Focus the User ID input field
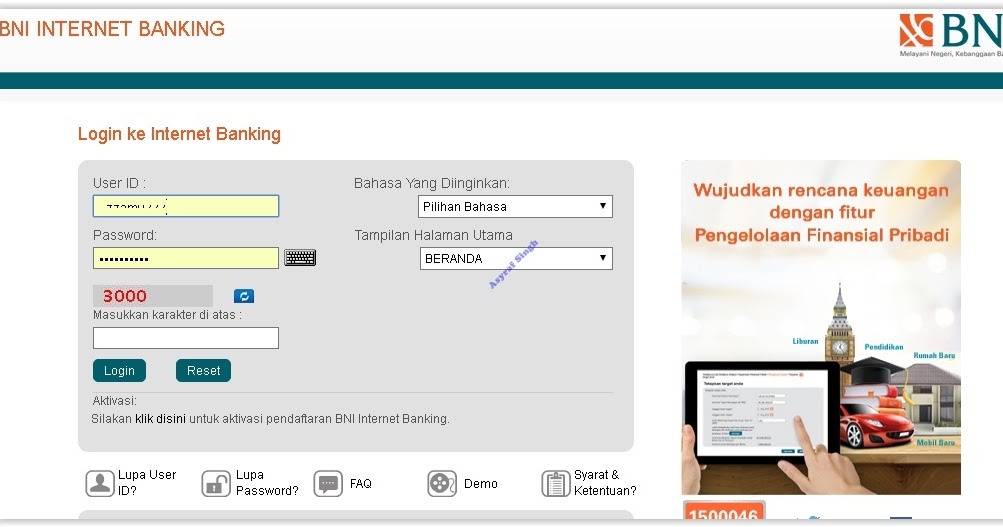This screenshot has width=1003, height=527. [x=186, y=206]
